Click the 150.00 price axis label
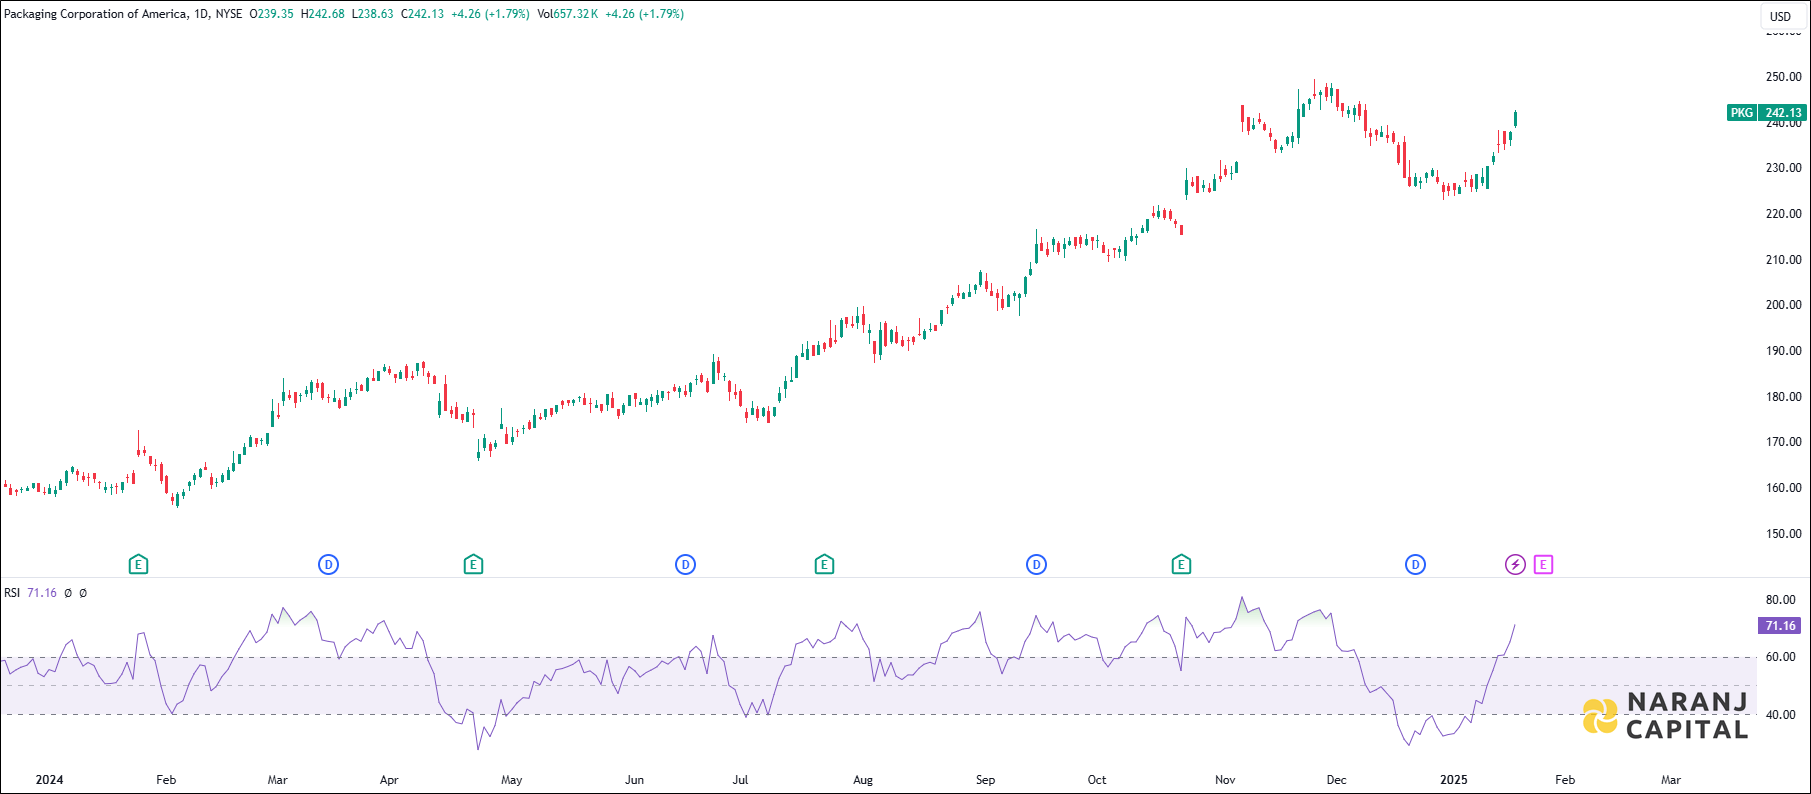 point(1784,534)
